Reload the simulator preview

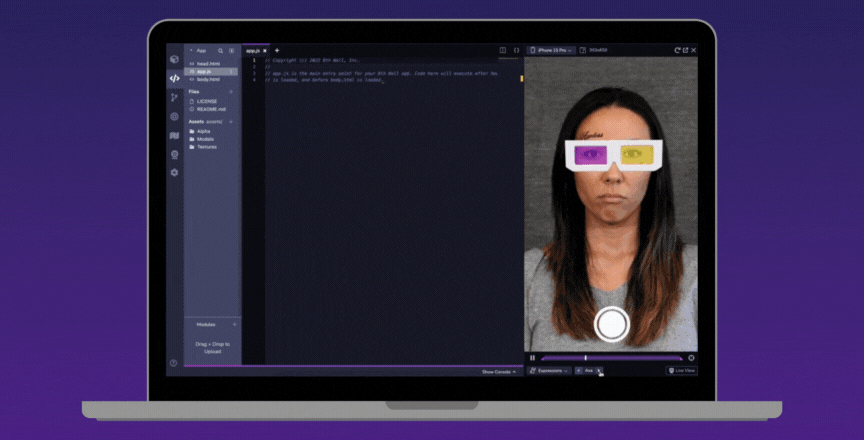[677, 50]
